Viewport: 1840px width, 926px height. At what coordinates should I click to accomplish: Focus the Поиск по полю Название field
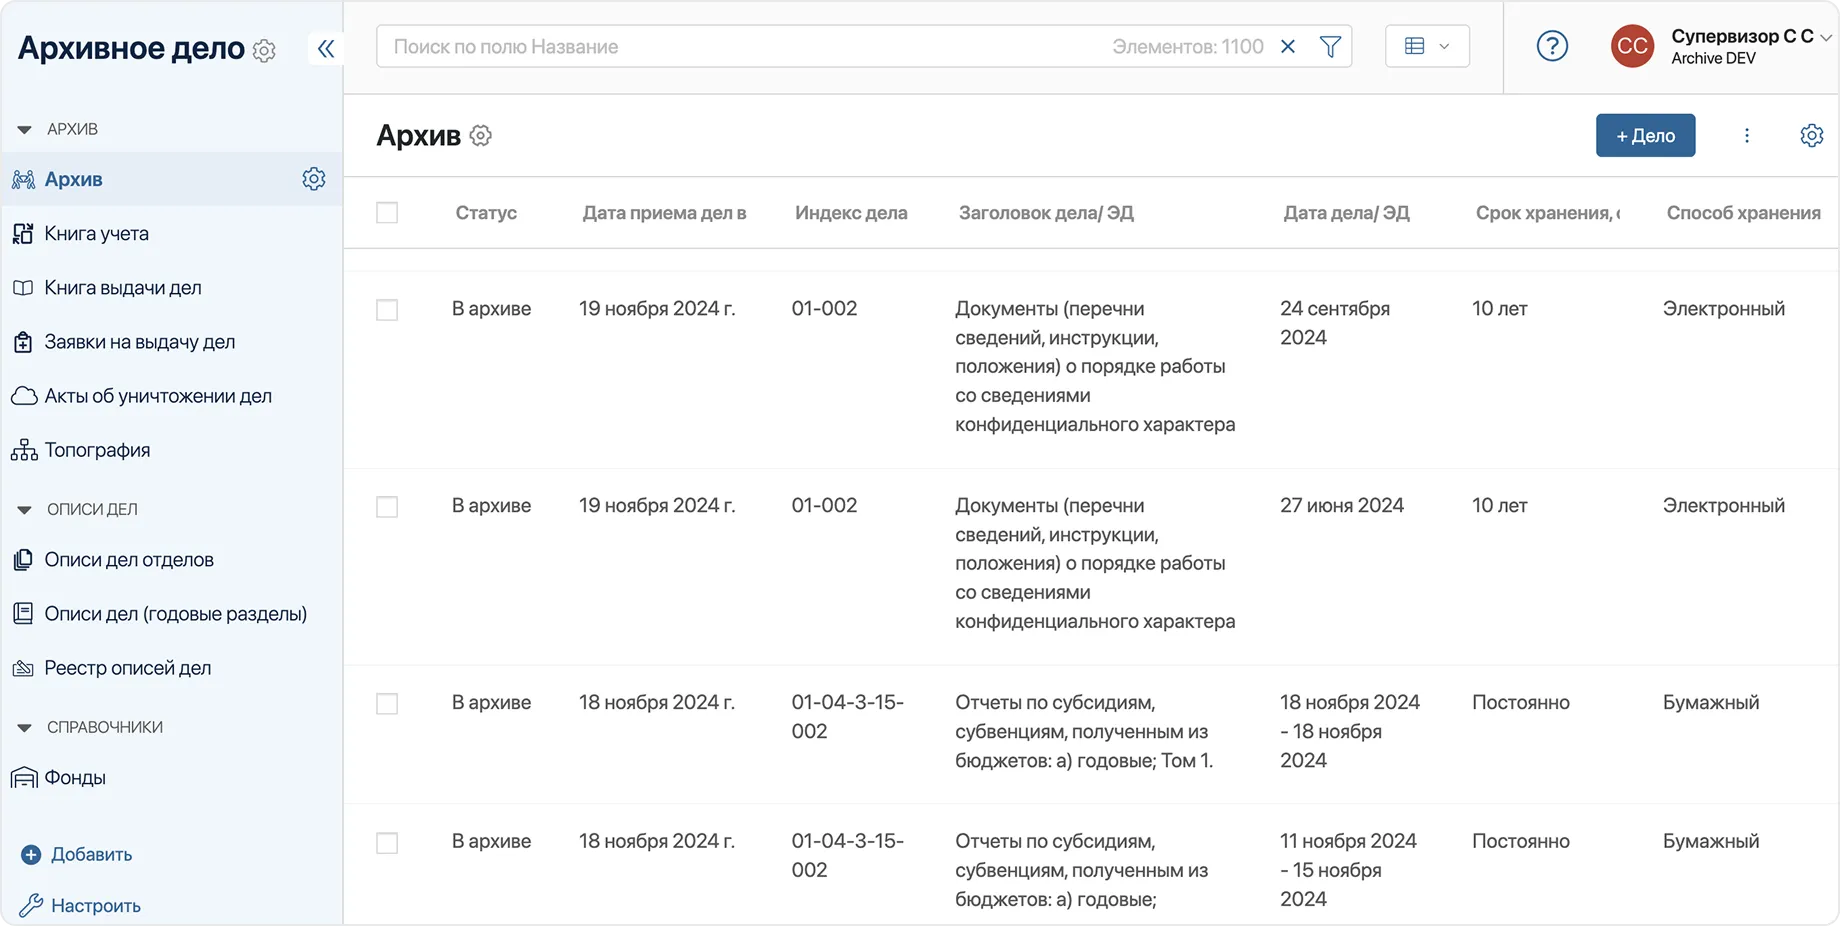pos(740,47)
